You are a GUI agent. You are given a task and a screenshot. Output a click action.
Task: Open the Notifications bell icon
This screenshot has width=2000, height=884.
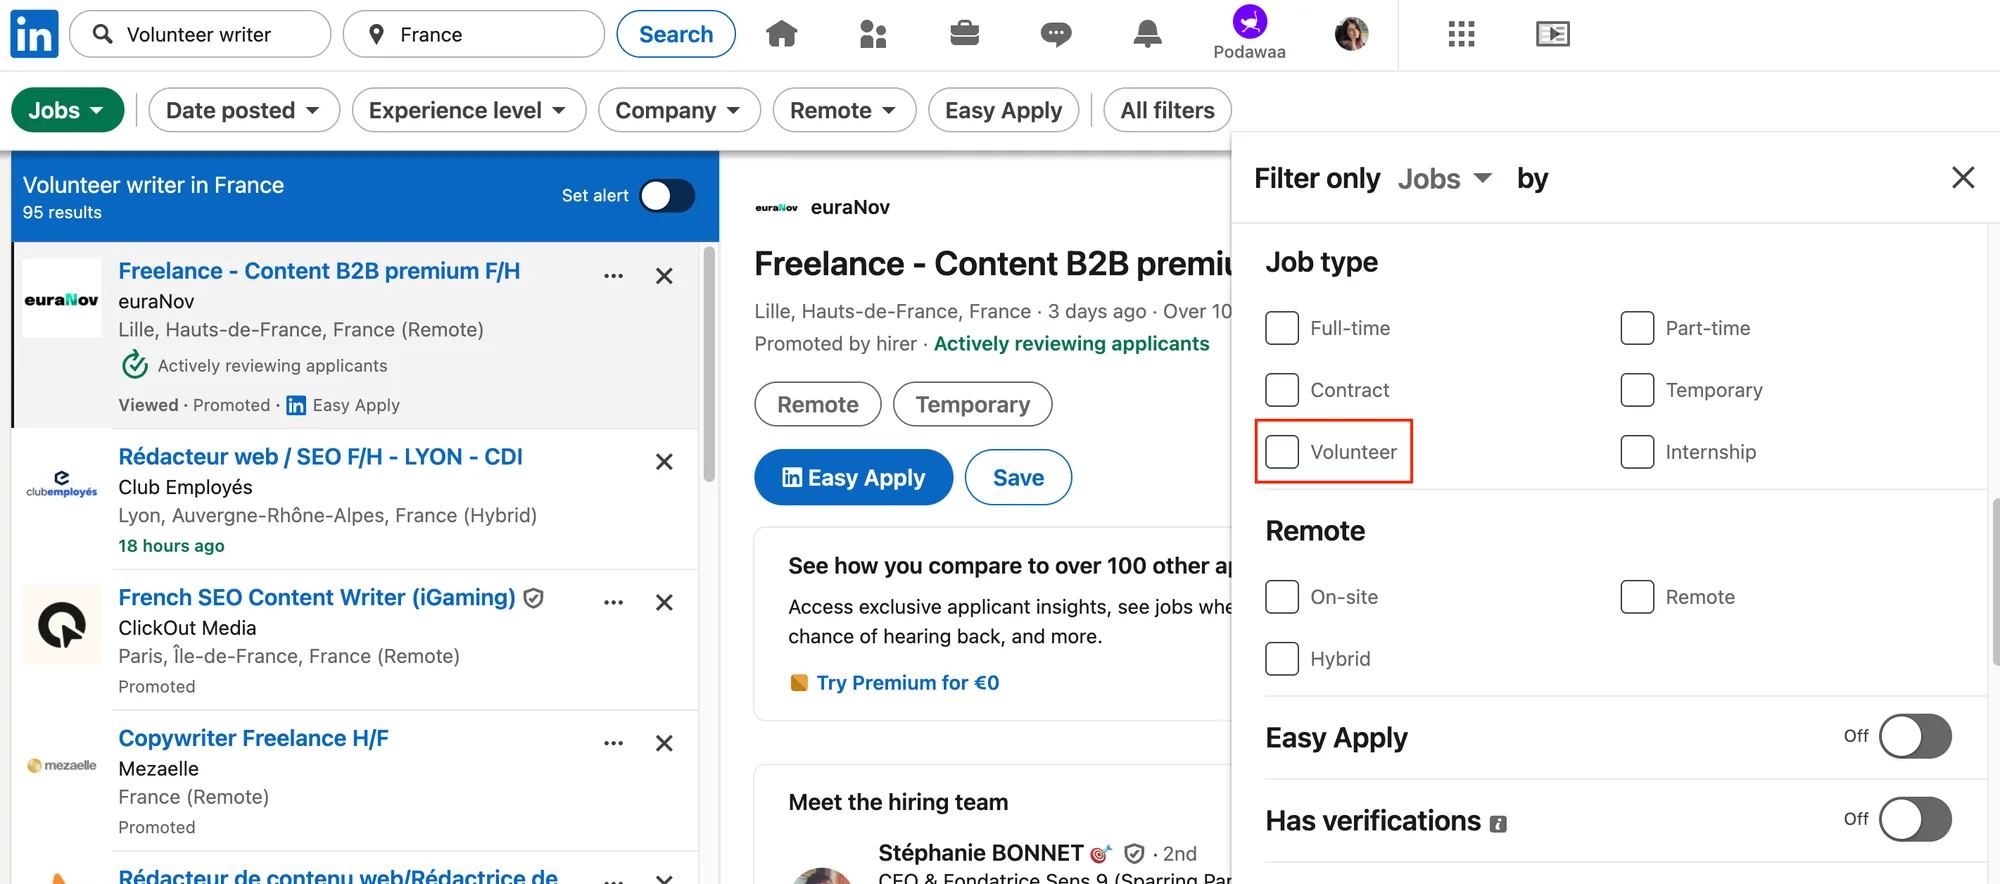click(x=1147, y=34)
